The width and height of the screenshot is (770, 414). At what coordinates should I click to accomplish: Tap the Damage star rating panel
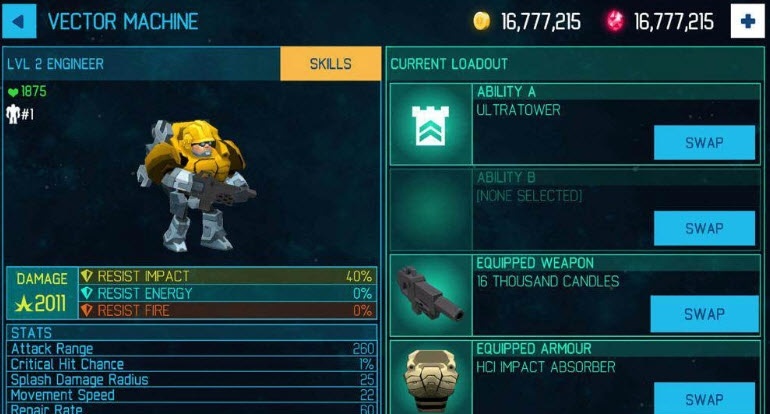pos(42,293)
